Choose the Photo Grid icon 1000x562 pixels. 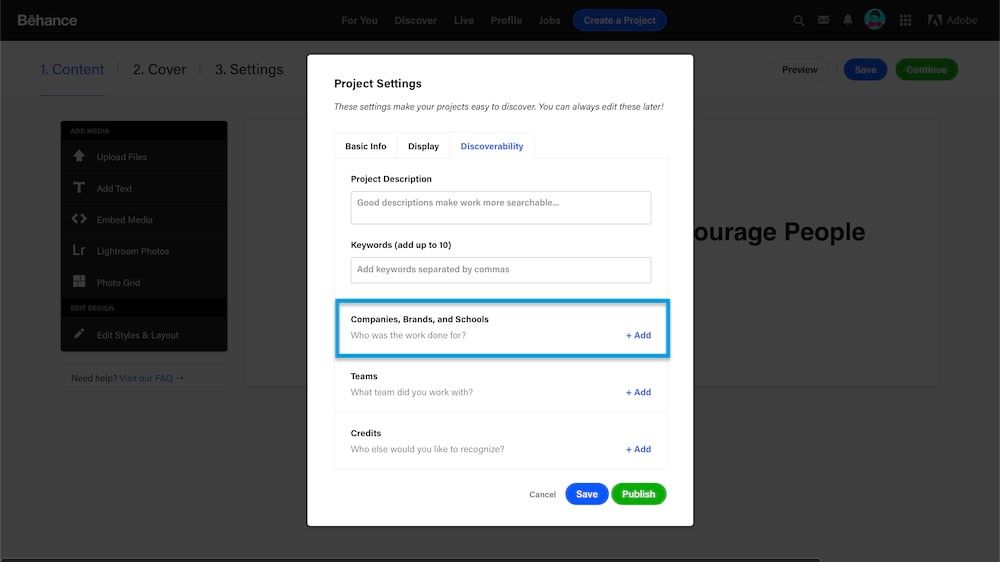(x=80, y=282)
